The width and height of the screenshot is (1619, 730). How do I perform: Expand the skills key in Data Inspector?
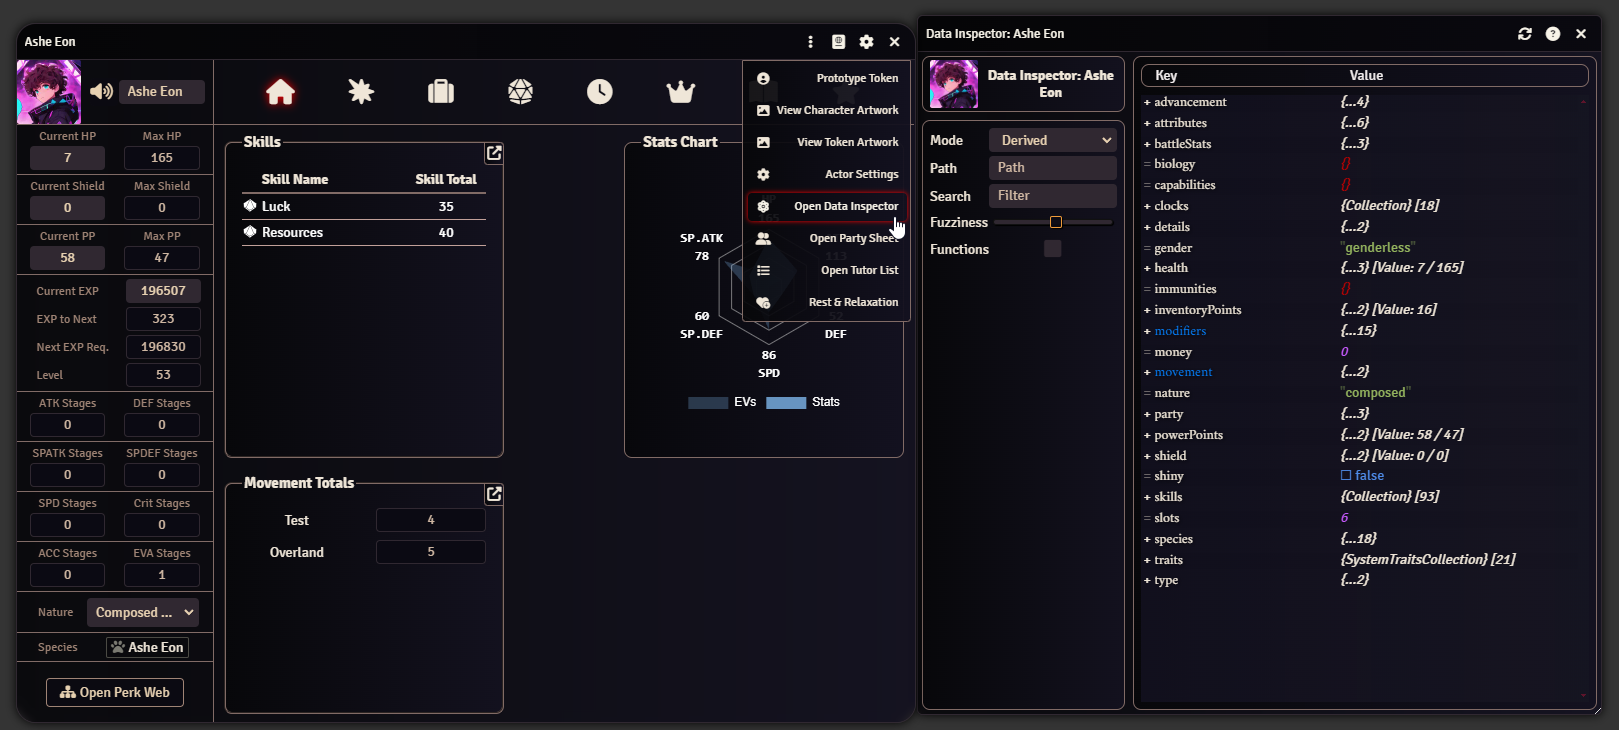(x=1167, y=497)
